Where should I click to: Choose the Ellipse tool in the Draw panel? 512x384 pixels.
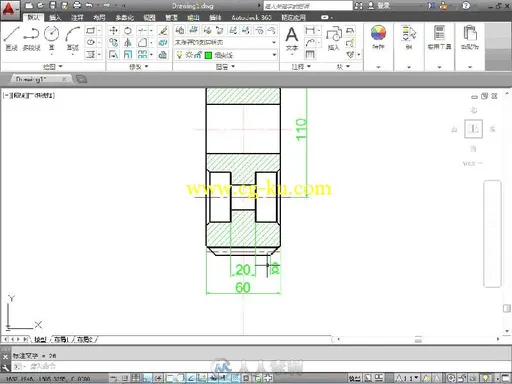pyautogui.click(x=90, y=42)
